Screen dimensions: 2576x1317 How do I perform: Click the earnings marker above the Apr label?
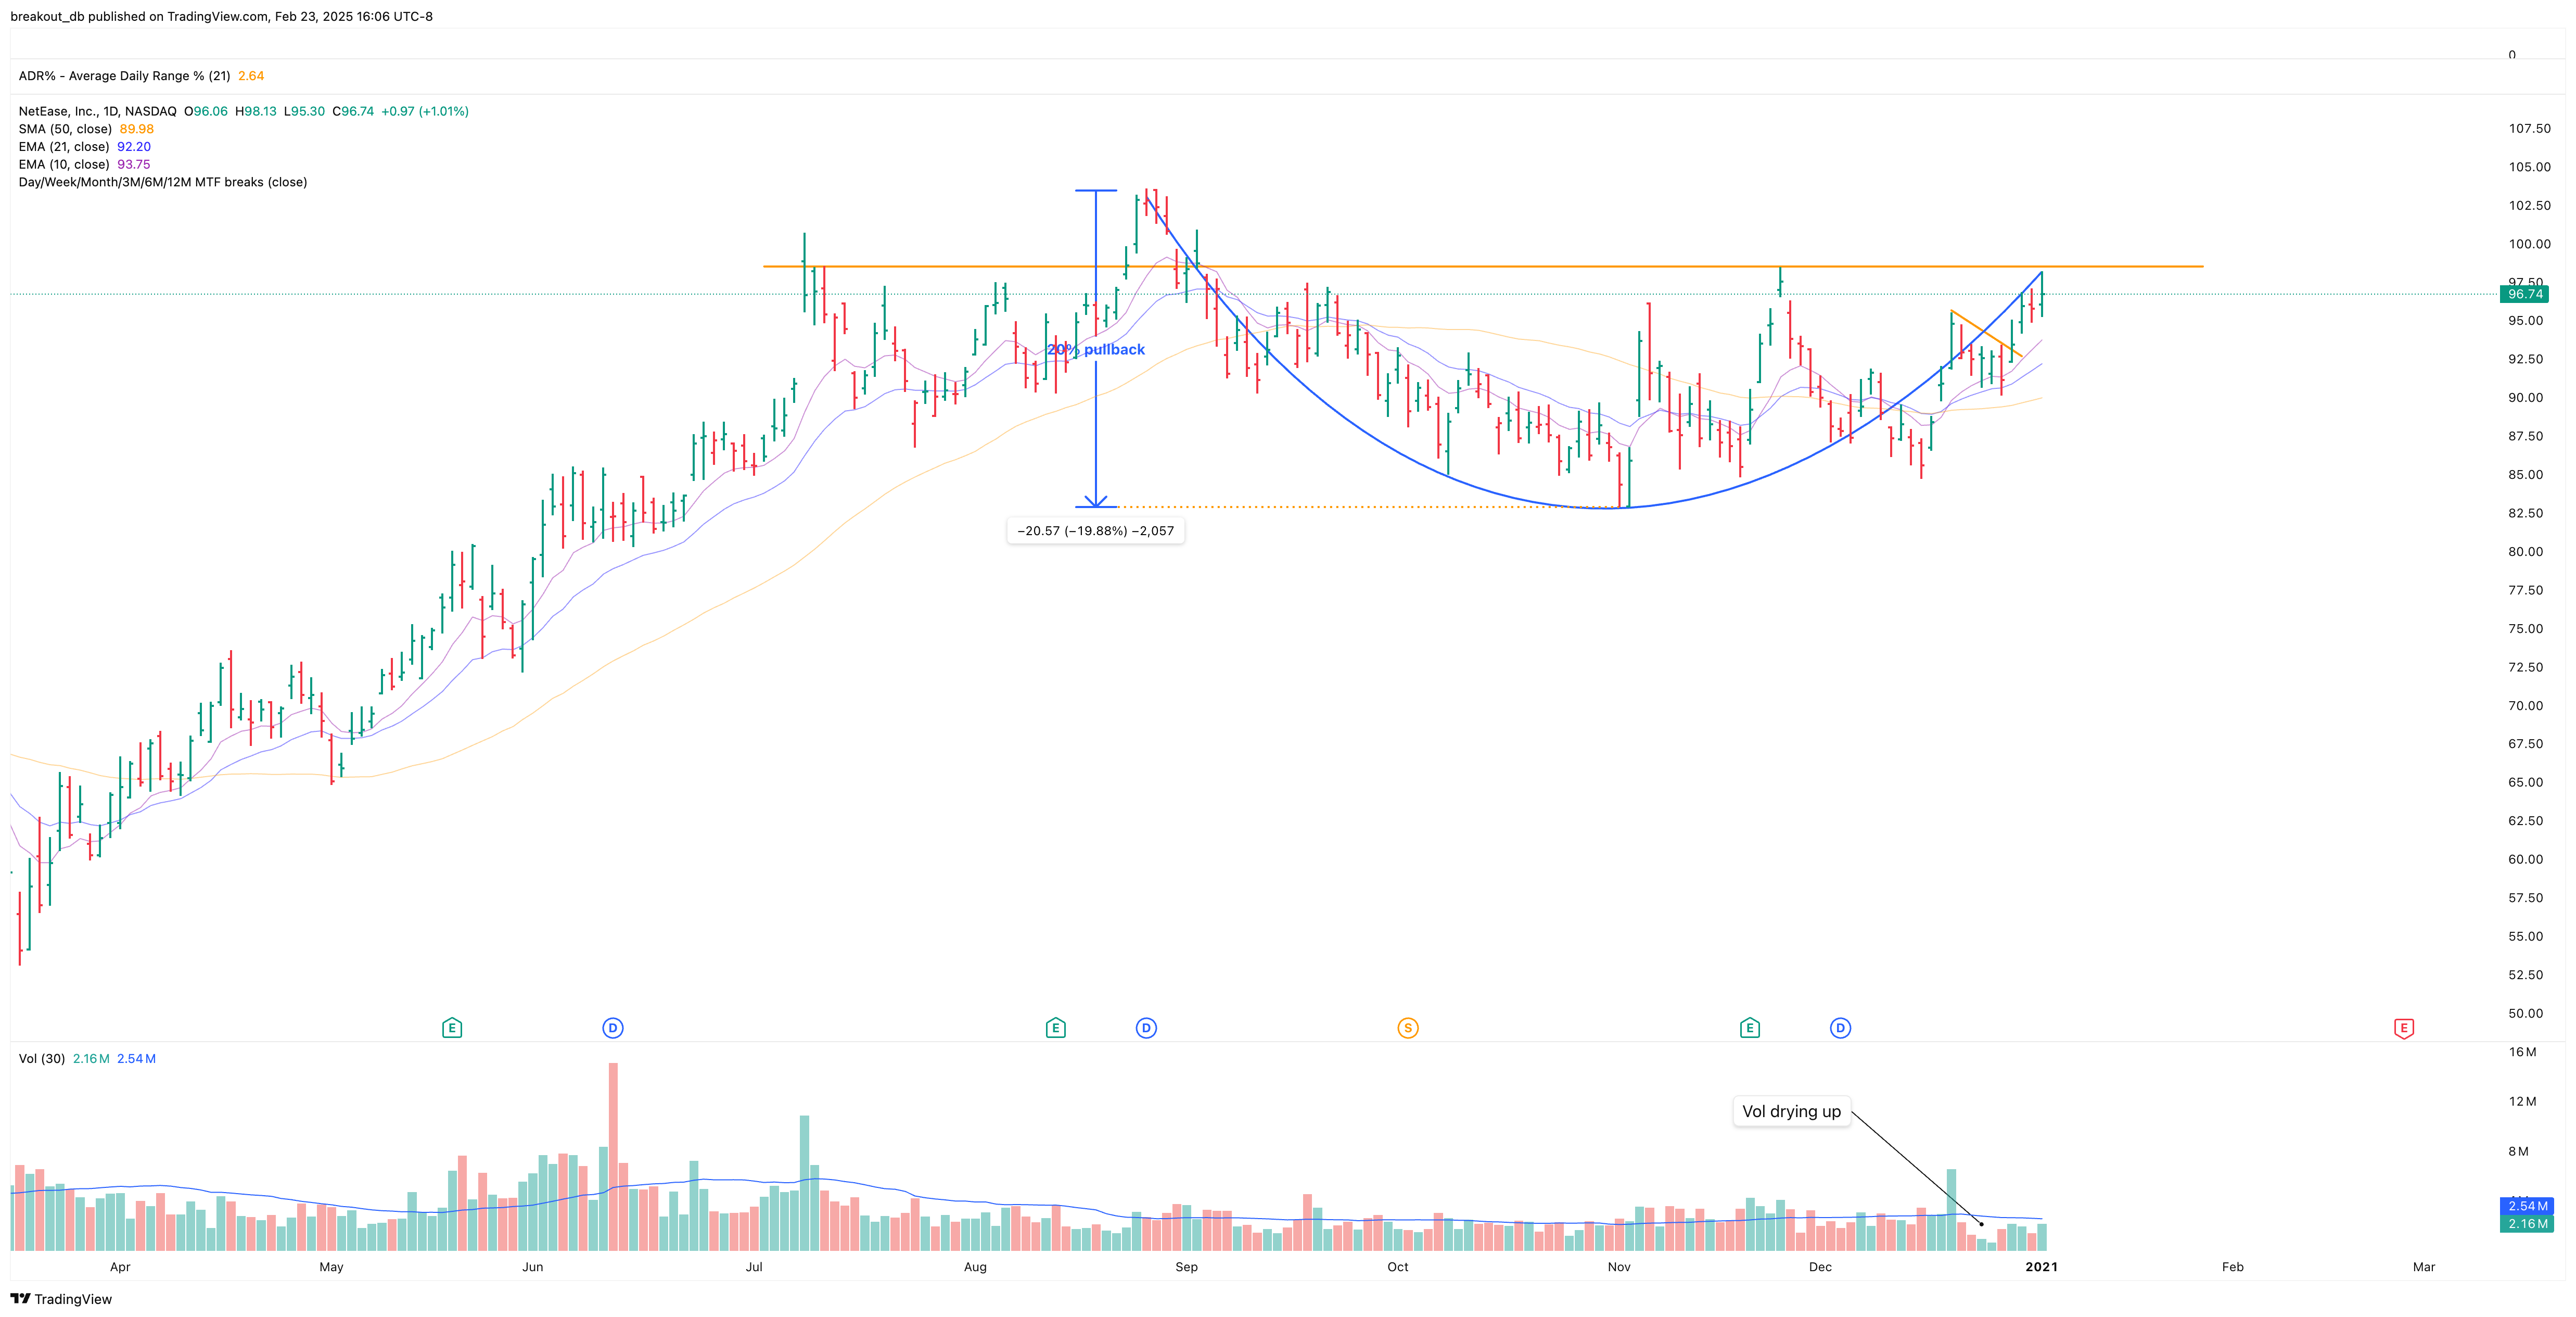(x=452, y=1027)
